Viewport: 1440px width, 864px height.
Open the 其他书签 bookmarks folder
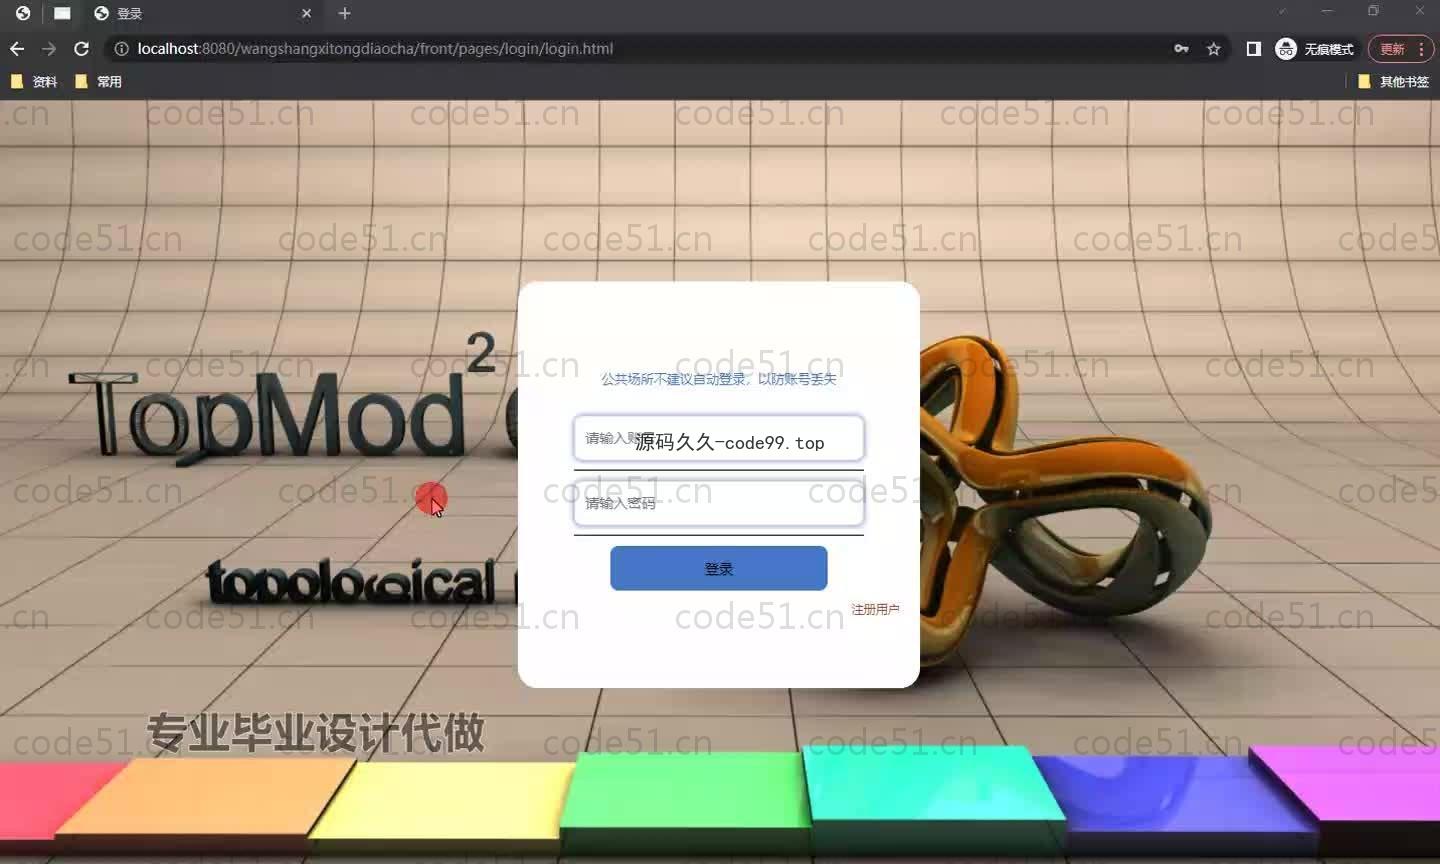click(x=1393, y=82)
